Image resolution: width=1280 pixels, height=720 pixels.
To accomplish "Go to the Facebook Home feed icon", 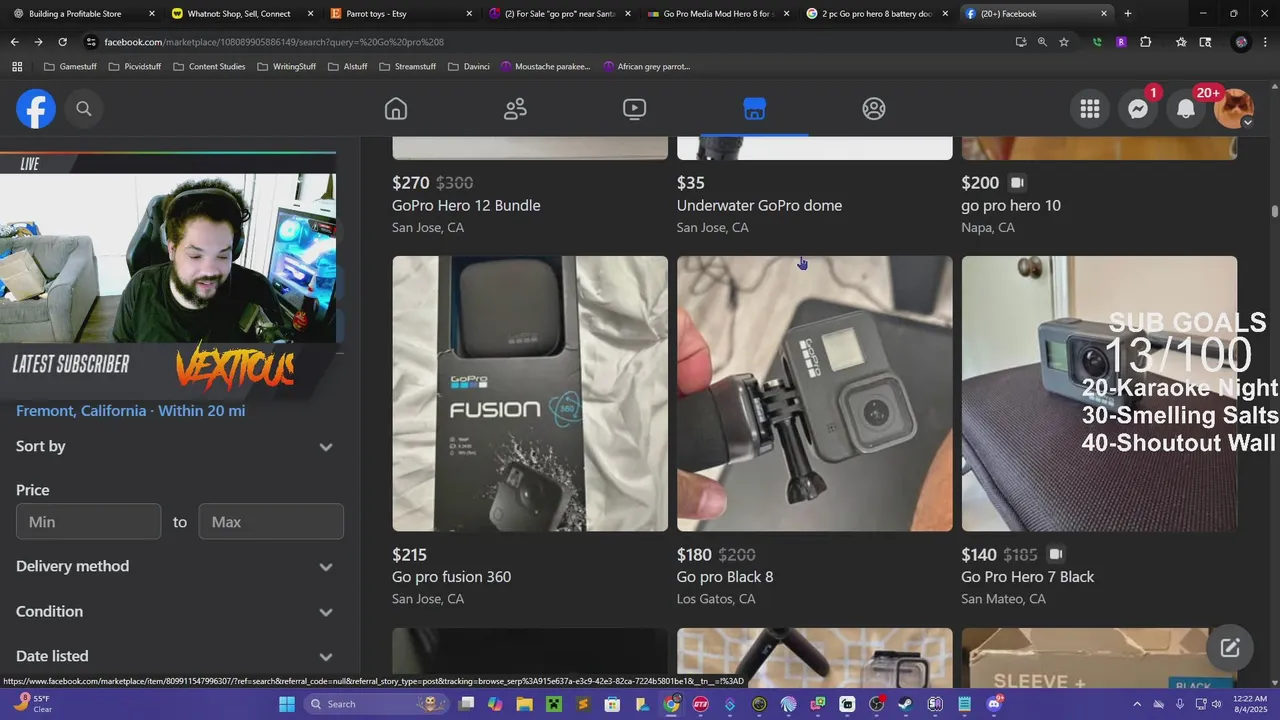I will [396, 109].
